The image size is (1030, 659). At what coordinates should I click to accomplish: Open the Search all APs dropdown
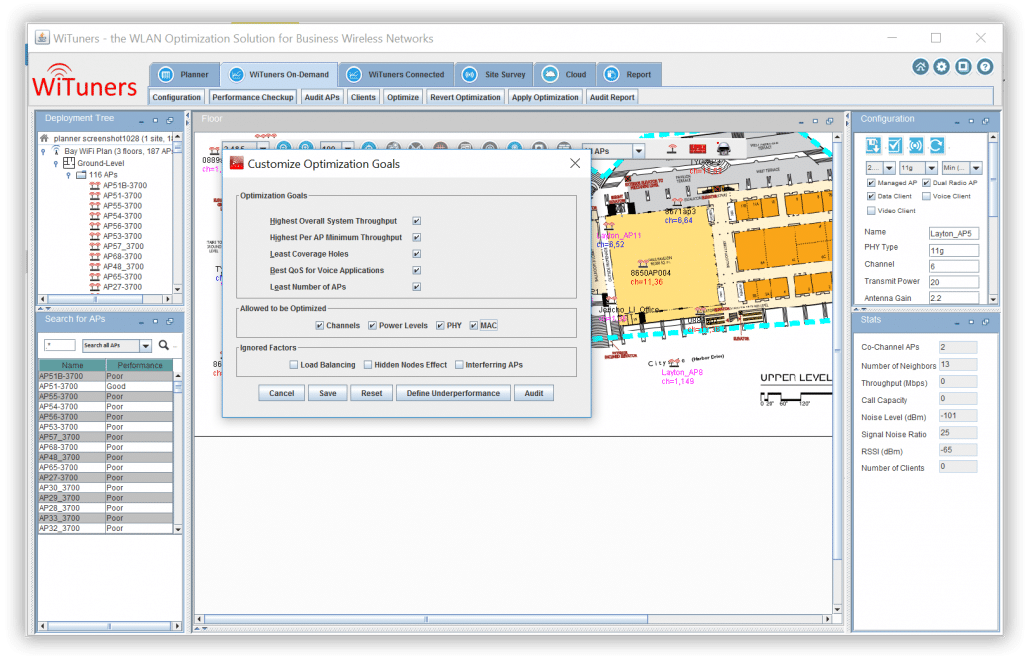146,346
